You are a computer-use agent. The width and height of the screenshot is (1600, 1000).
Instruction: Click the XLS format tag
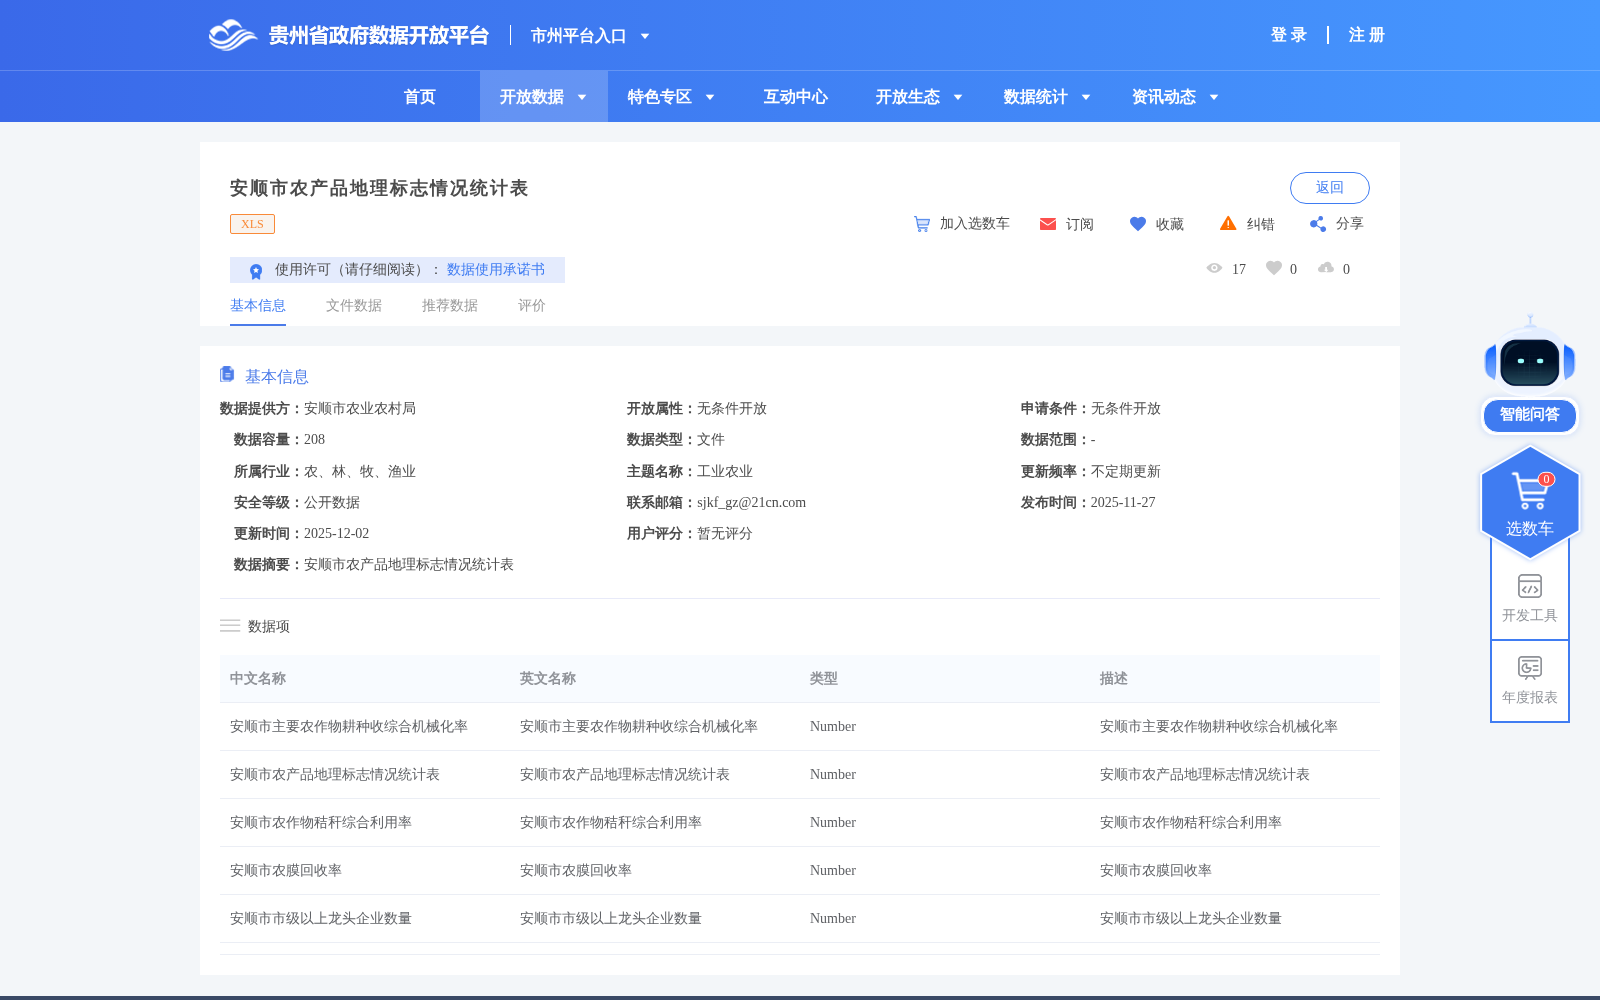pyautogui.click(x=252, y=224)
